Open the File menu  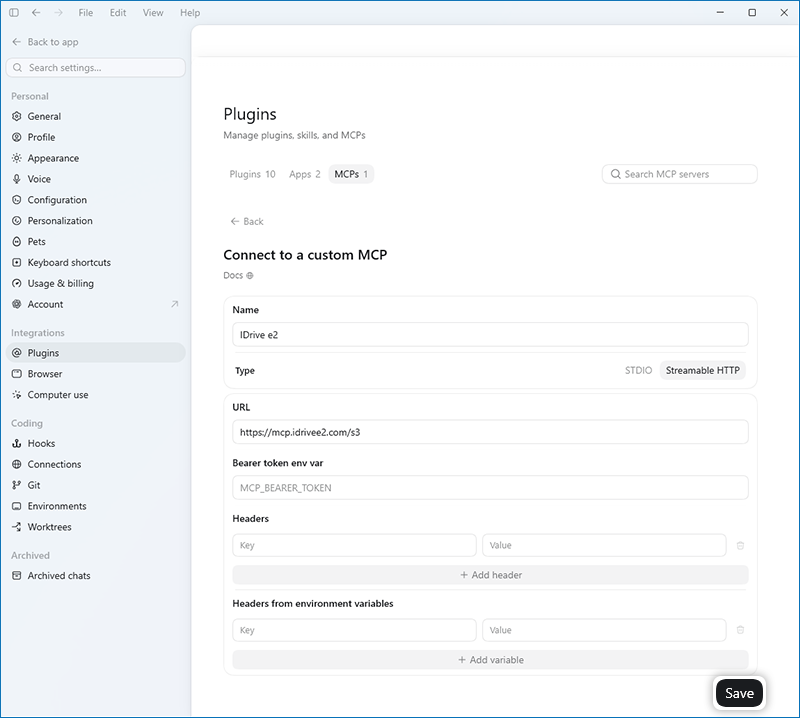(x=86, y=13)
